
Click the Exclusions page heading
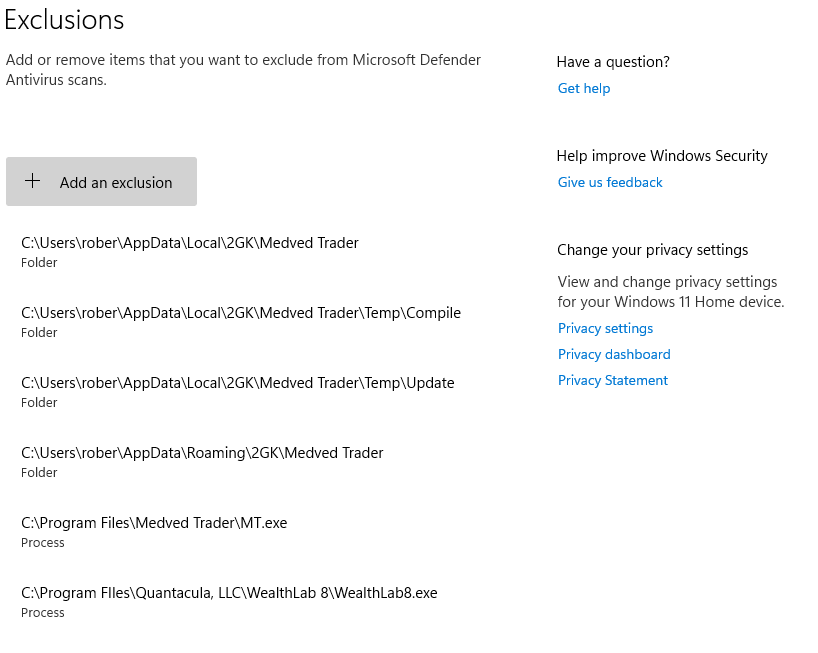click(64, 20)
